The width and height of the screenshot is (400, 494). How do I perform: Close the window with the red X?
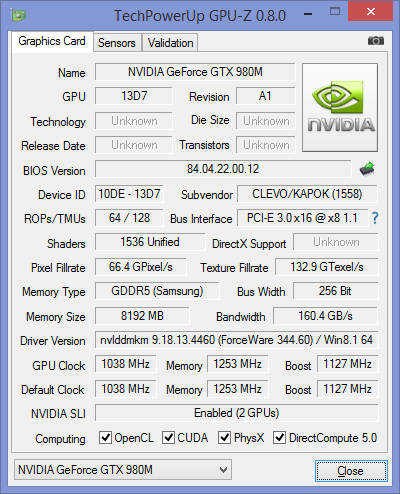370,12
